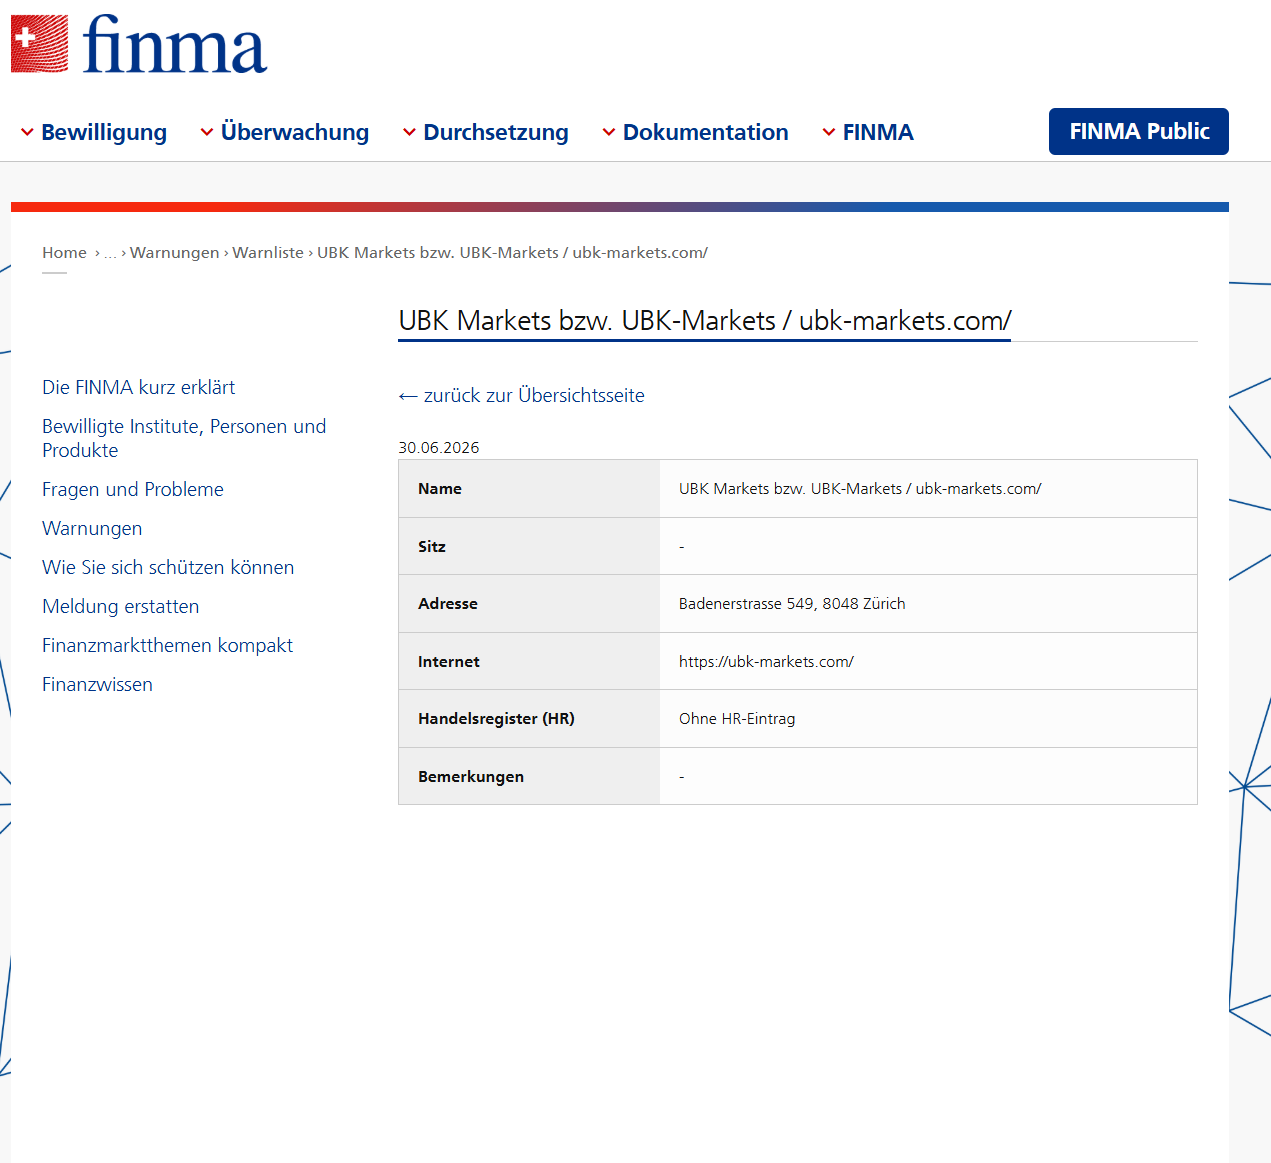Expand chevron beside Überwachung

coord(207,132)
